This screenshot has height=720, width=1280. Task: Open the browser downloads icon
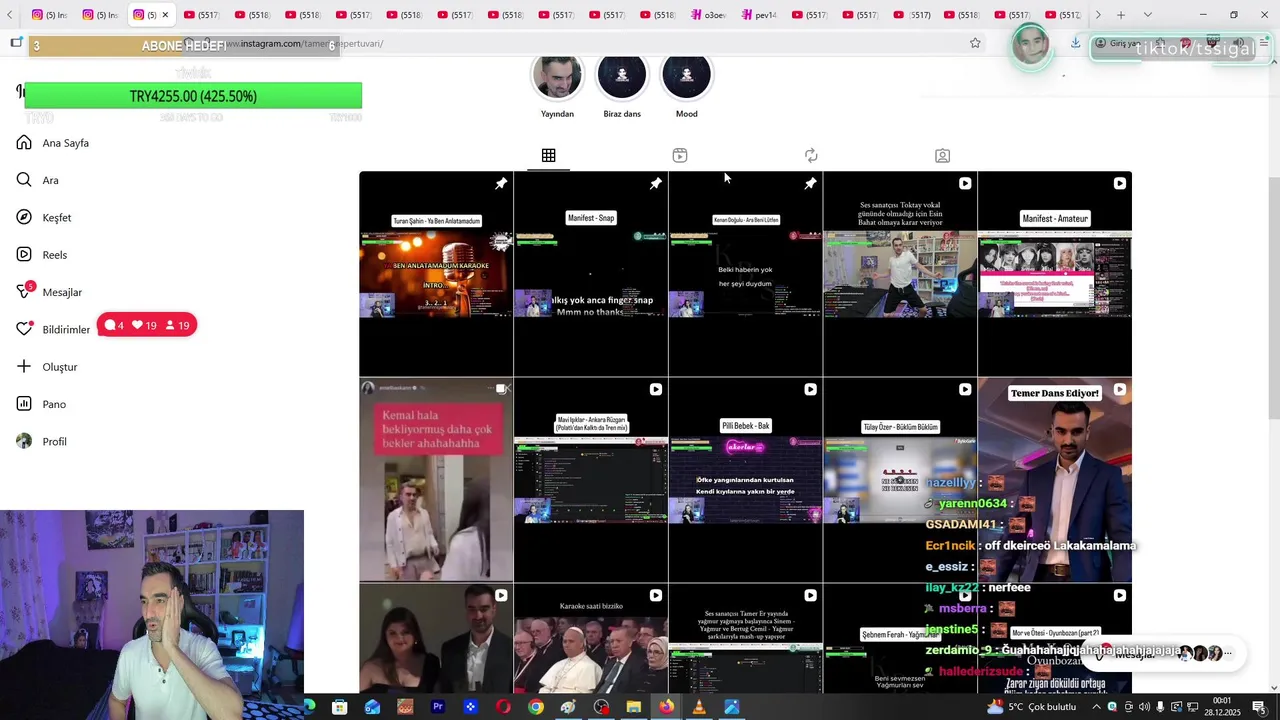(x=1075, y=43)
